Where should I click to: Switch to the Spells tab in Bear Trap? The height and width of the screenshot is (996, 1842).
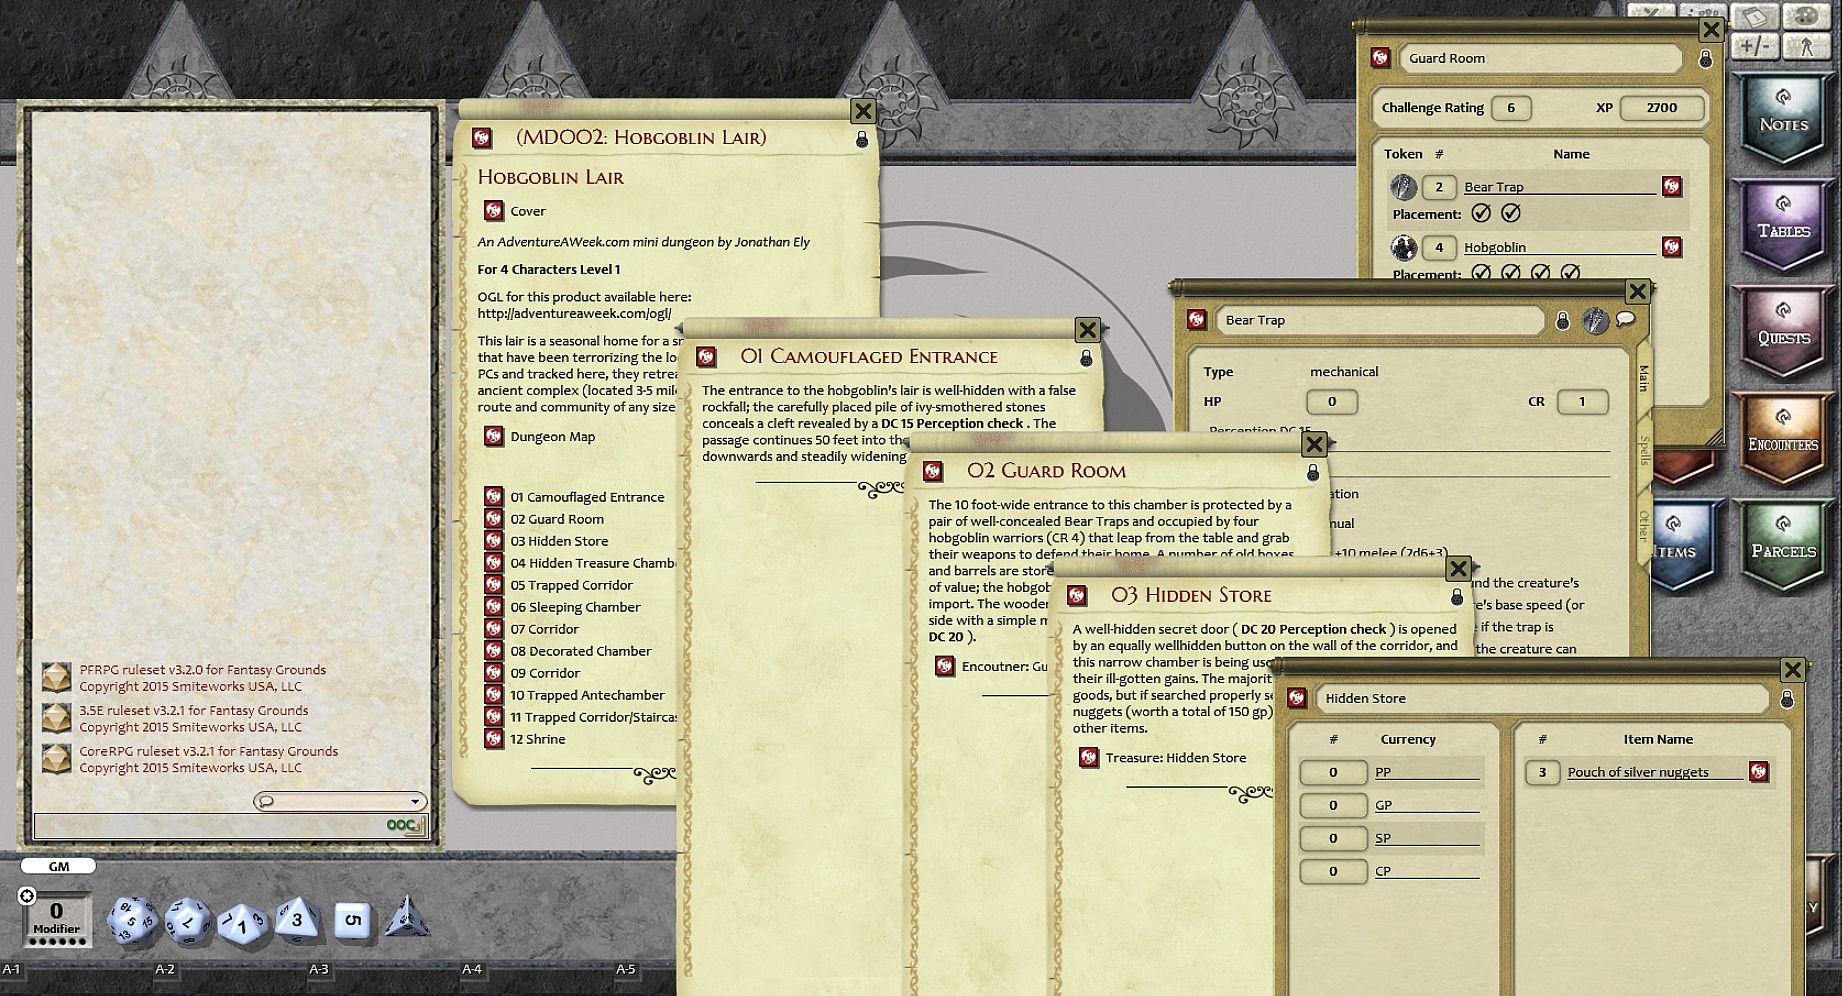pos(1642,450)
